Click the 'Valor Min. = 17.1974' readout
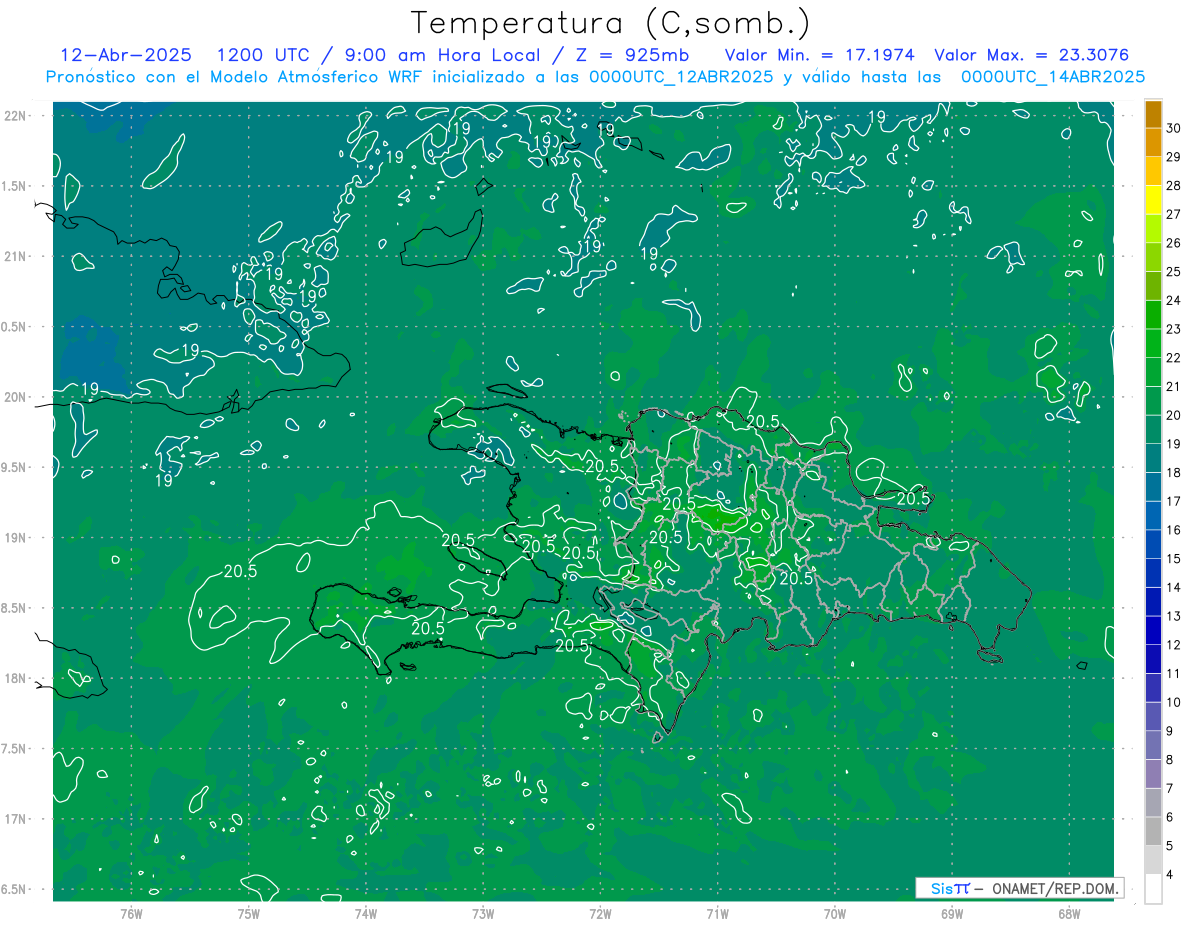Image resolution: width=1200 pixels, height=927 pixels. [818, 55]
